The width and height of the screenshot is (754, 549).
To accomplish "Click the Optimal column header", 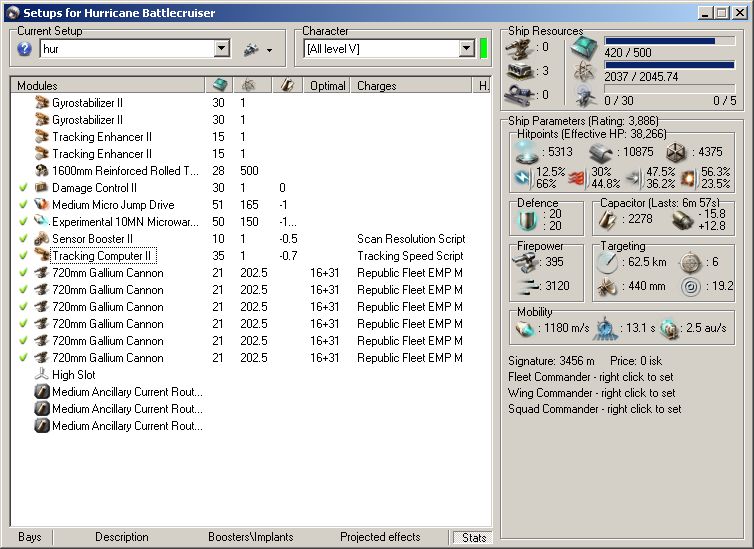I will pos(327,86).
